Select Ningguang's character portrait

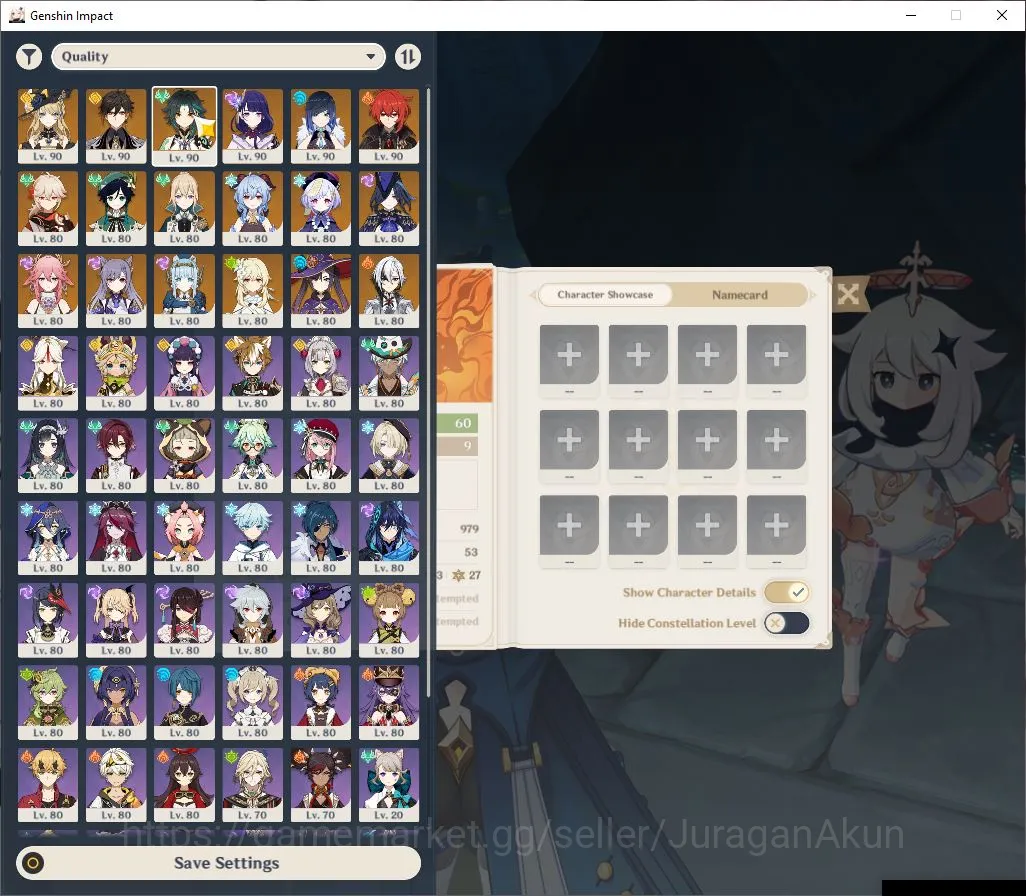(48, 373)
